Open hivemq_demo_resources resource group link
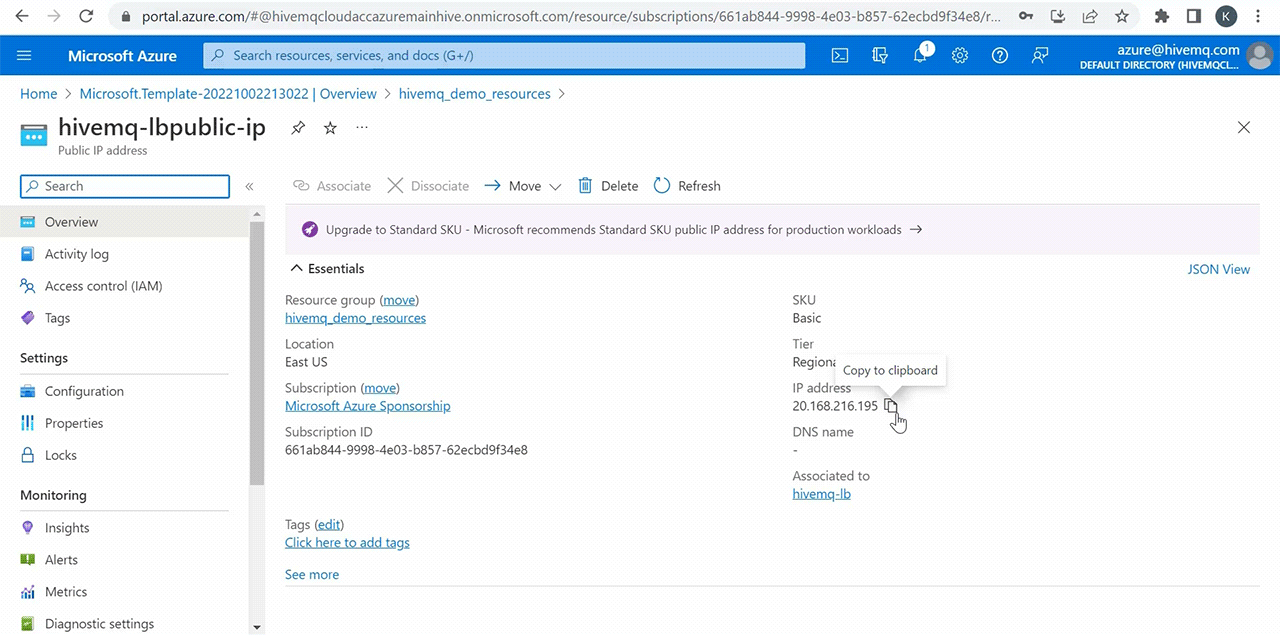The width and height of the screenshot is (1280, 635). tap(355, 318)
